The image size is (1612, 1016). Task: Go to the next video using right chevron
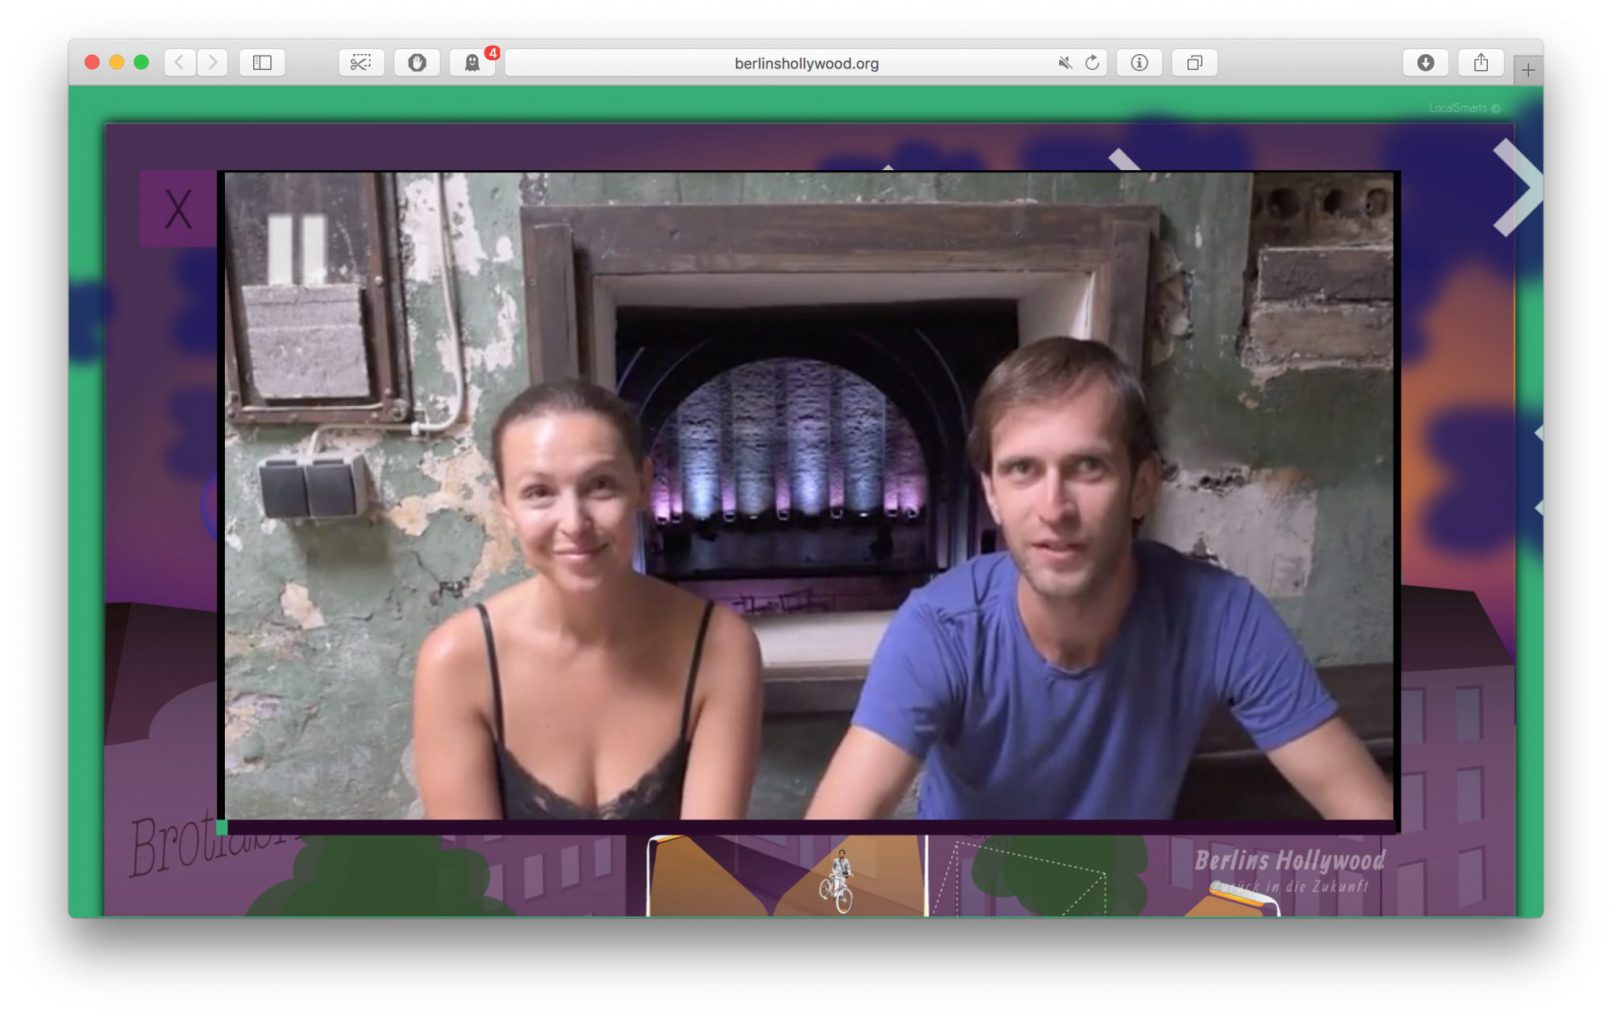(x=1516, y=188)
